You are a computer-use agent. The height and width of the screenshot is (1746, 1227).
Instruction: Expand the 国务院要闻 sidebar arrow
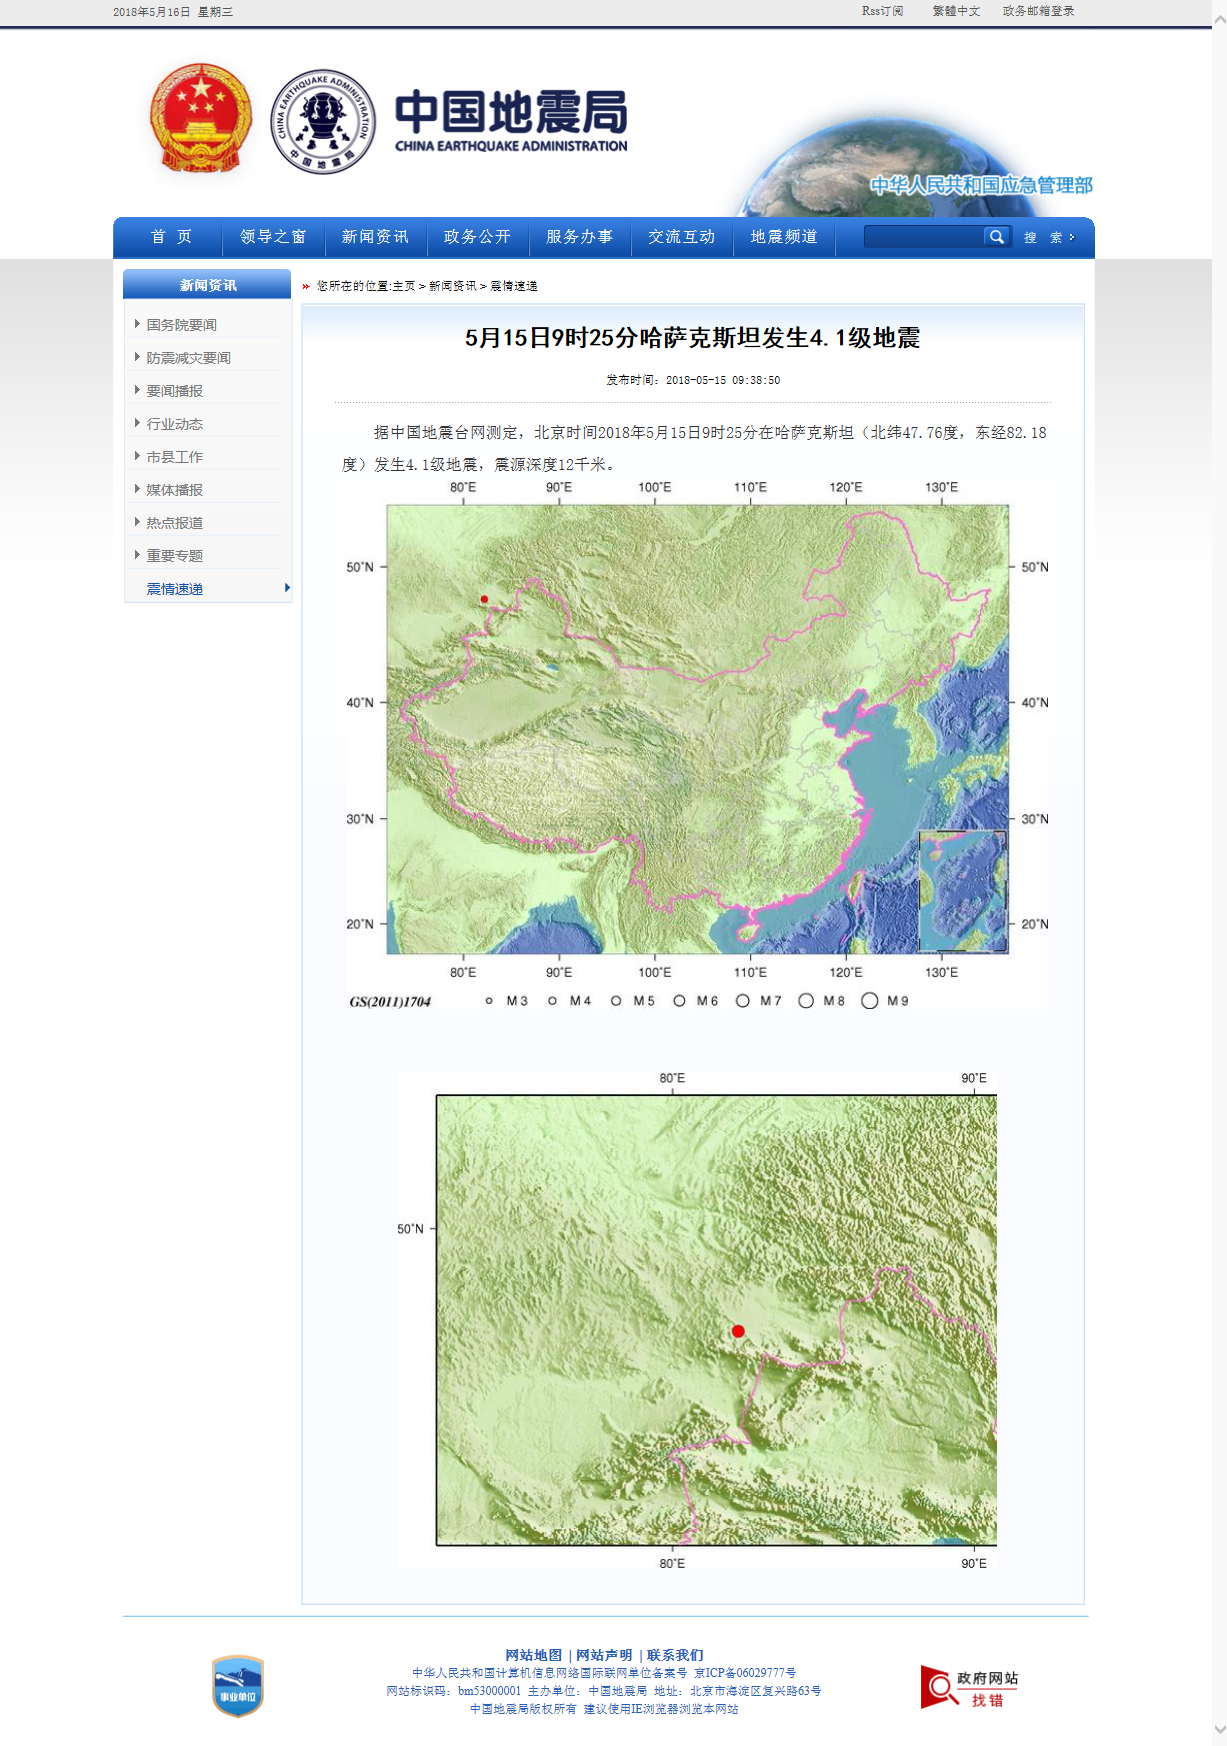[x=137, y=324]
